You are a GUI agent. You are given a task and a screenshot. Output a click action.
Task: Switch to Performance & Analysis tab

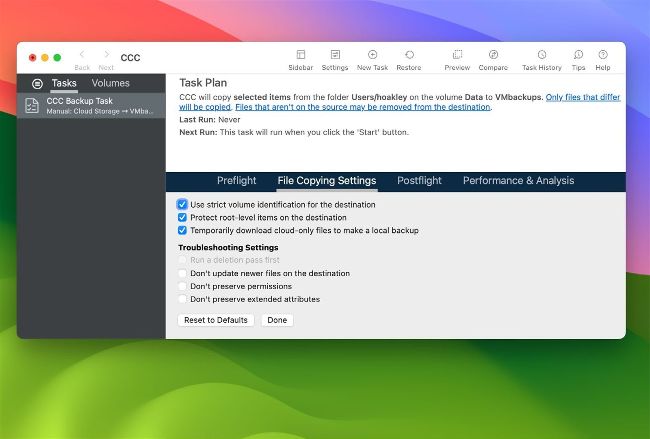click(x=518, y=181)
